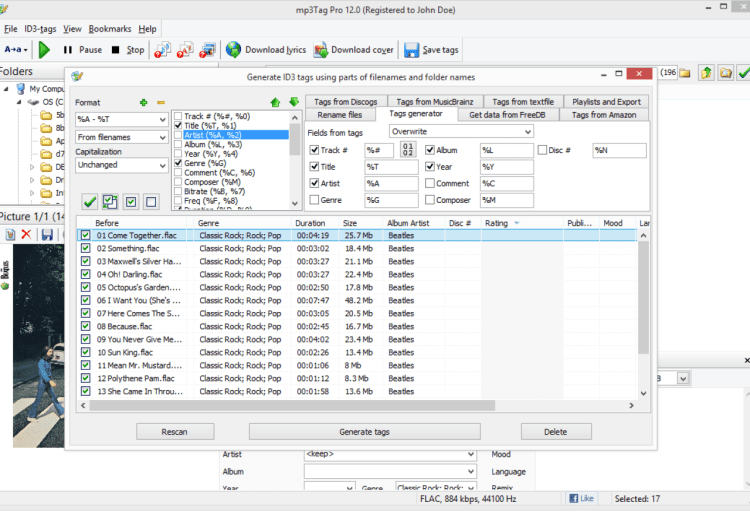Click the Save tags floppy disk icon
This screenshot has width=750, height=512.
click(411, 49)
